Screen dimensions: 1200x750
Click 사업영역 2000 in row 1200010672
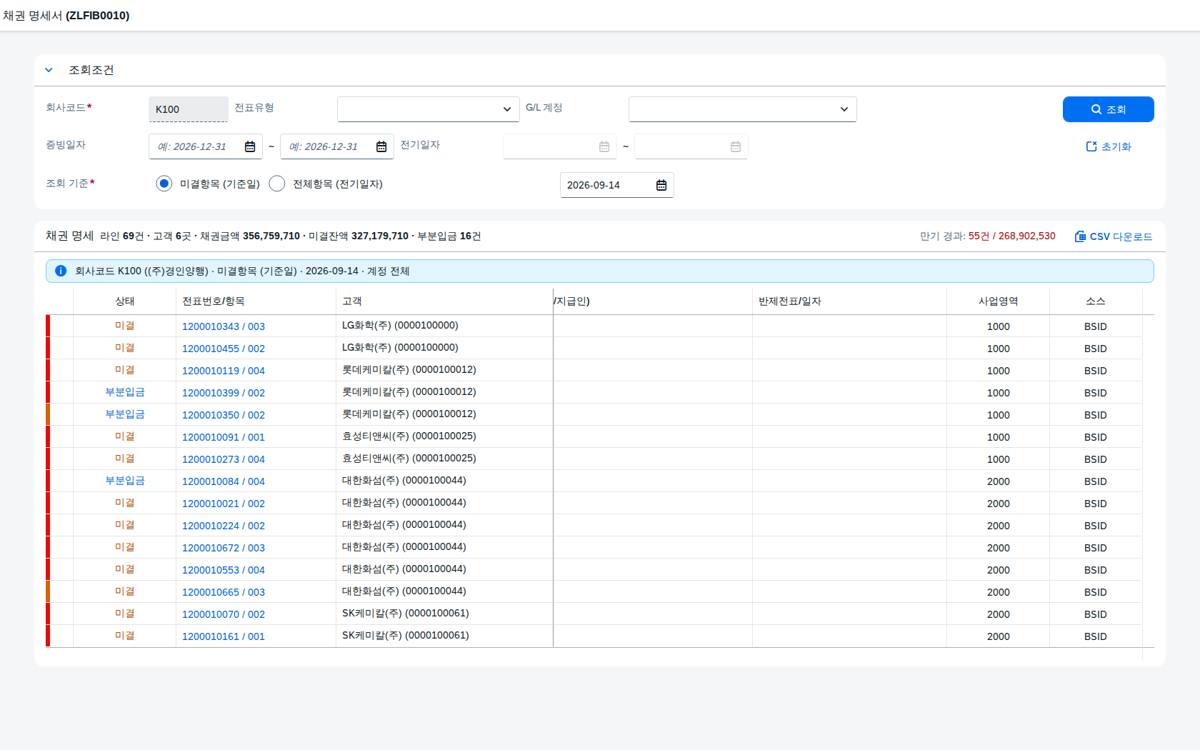pyautogui.click(x=998, y=548)
